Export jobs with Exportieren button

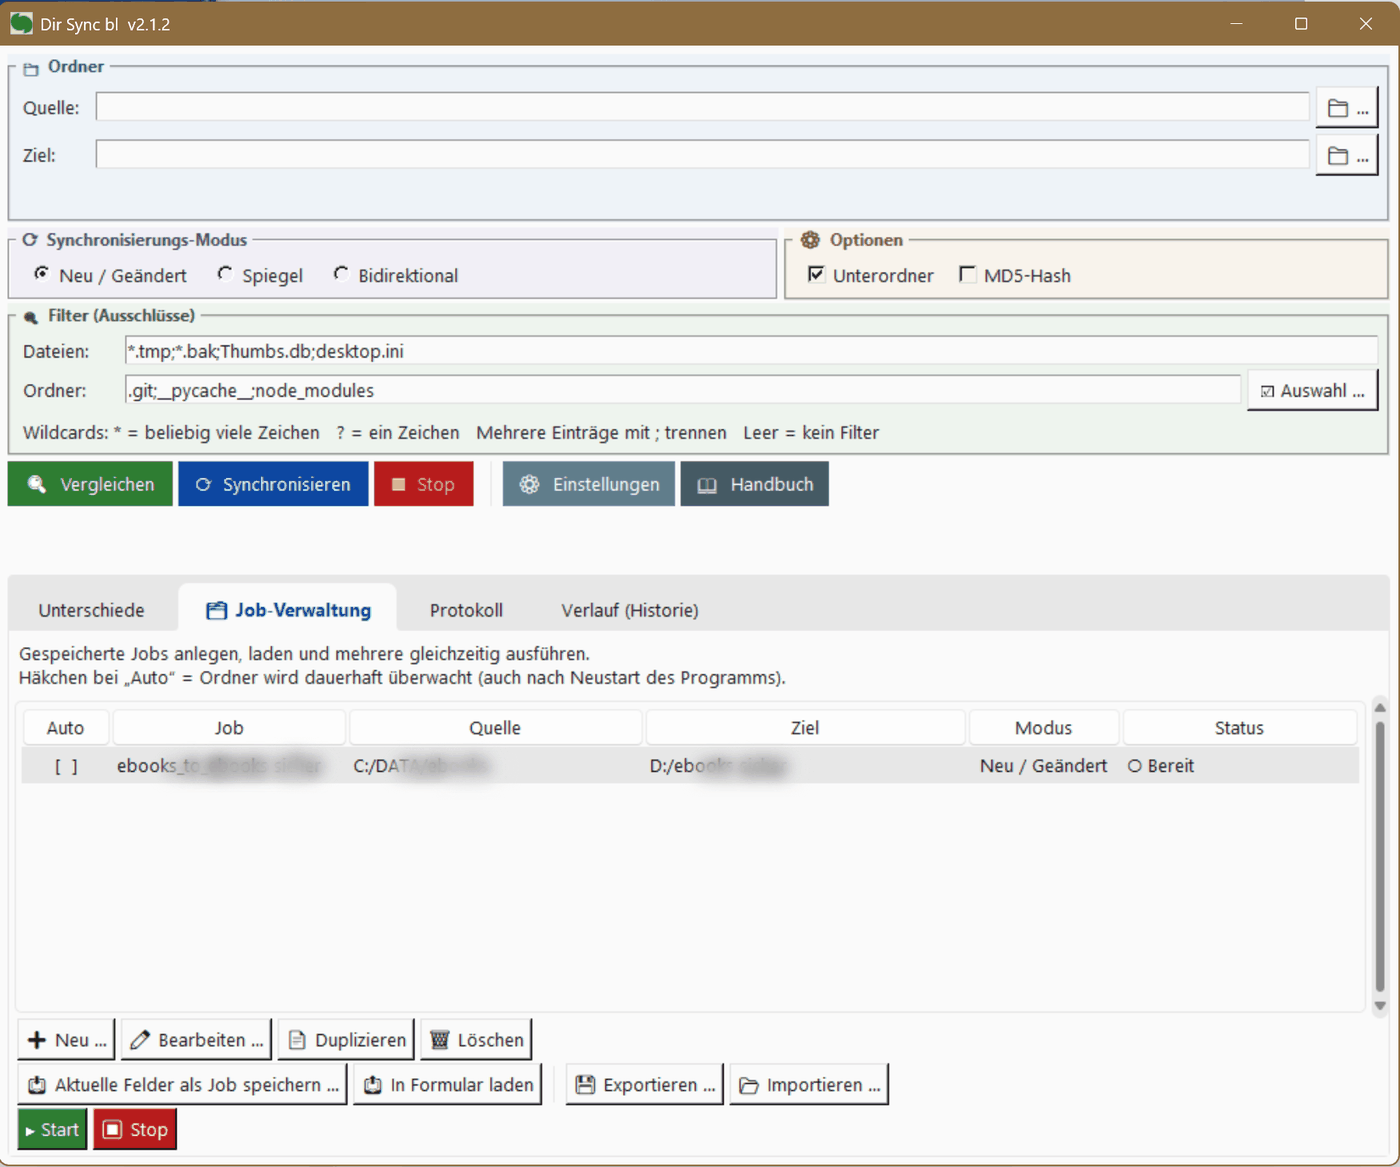coord(645,1085)
